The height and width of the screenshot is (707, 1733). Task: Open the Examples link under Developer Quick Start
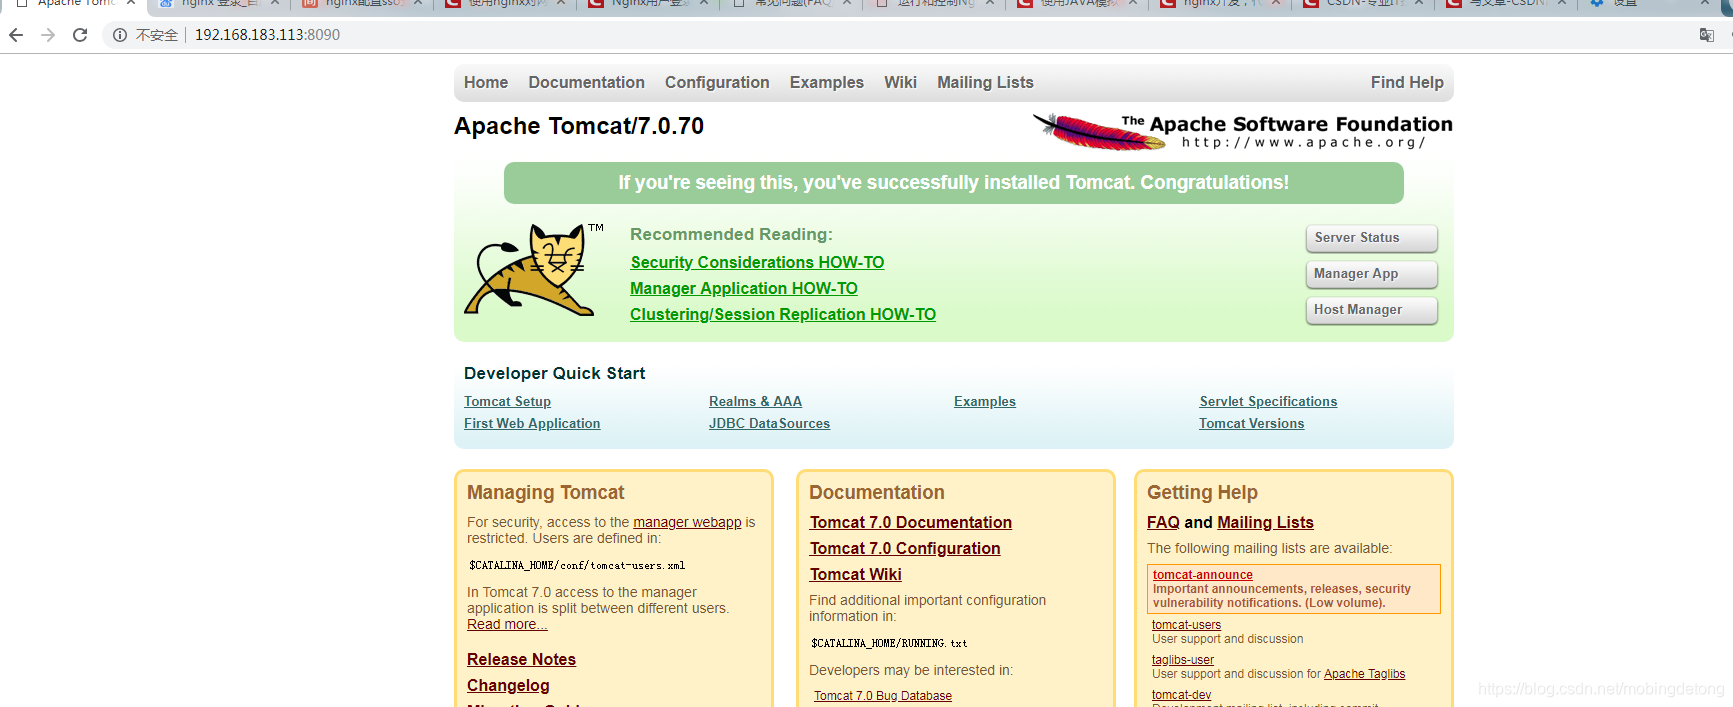pos(985,401)
